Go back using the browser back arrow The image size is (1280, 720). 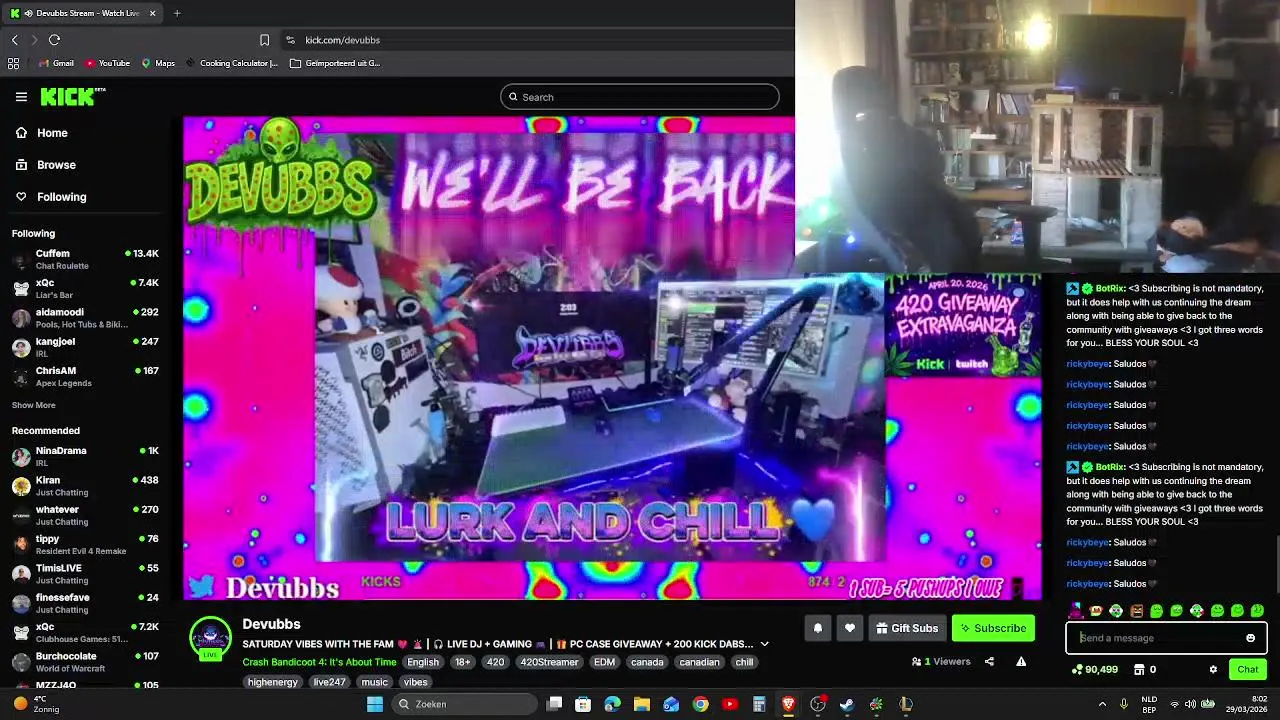pyautogui.click(x=14, y=40)
